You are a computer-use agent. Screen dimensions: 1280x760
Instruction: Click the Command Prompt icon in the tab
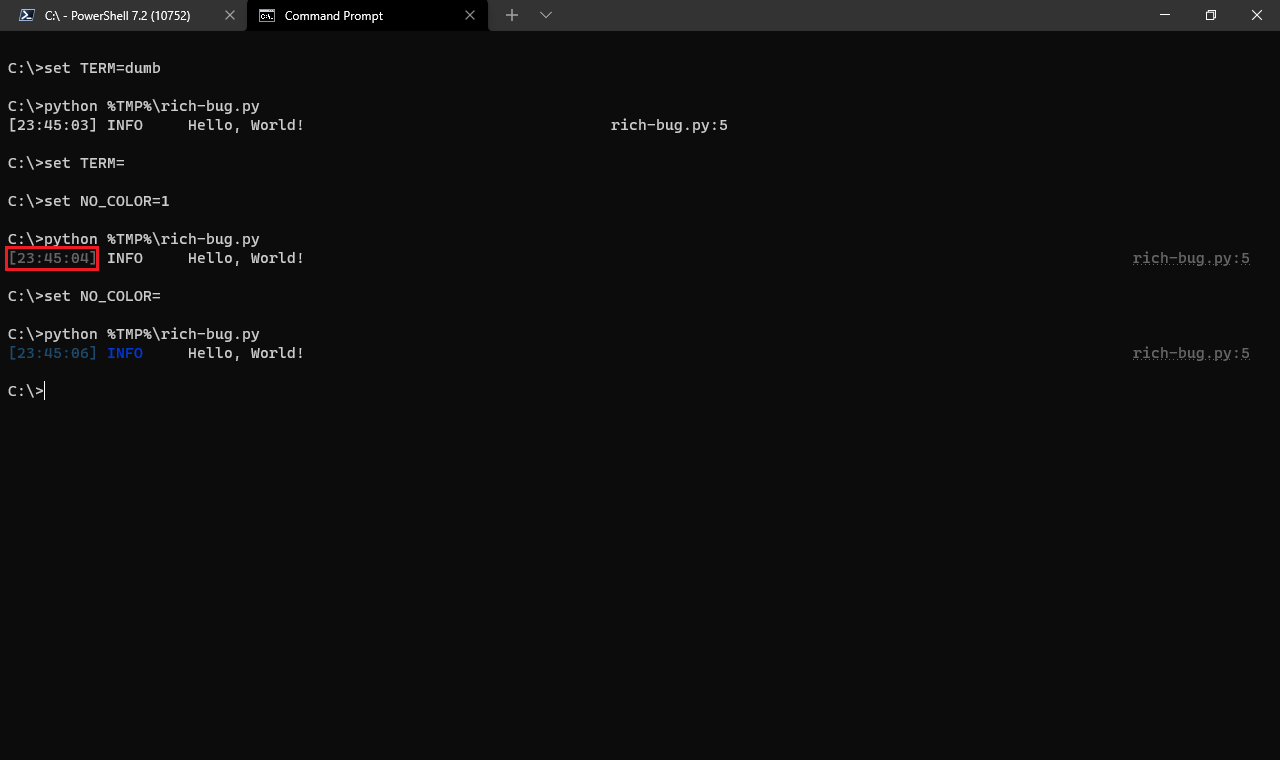click(x=267, y=15)
